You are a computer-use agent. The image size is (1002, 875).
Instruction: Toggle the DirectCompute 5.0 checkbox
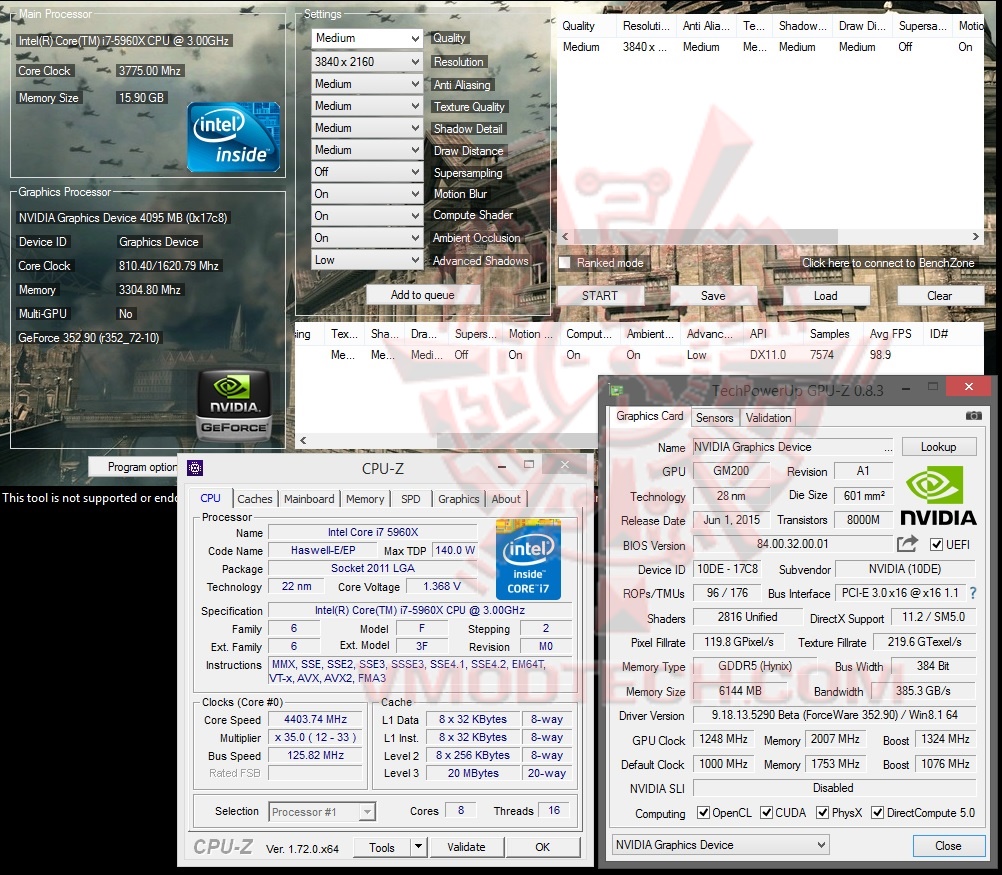[877, 812]
